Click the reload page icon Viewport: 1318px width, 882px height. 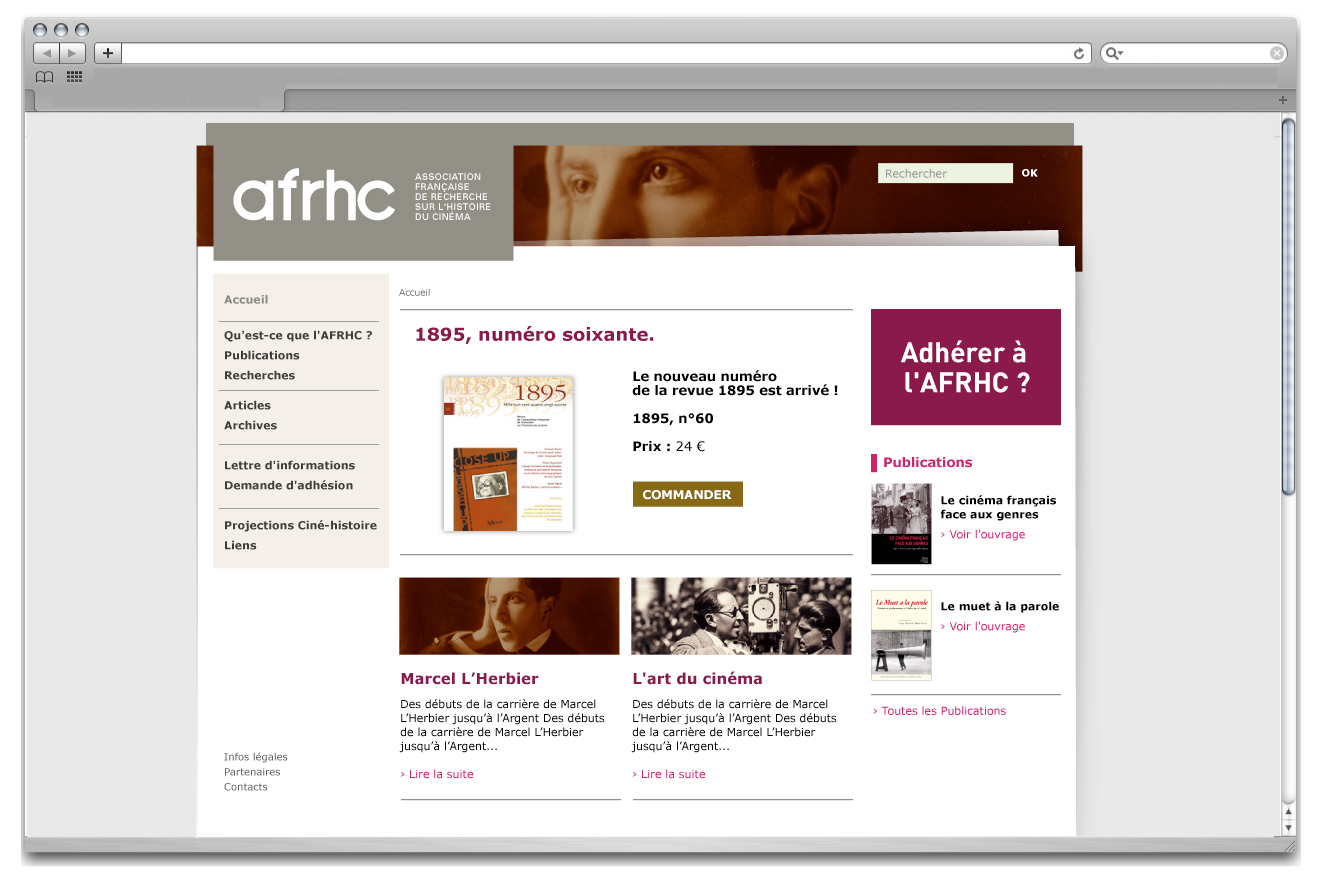pyautogui.click(x=1079, y=54)
